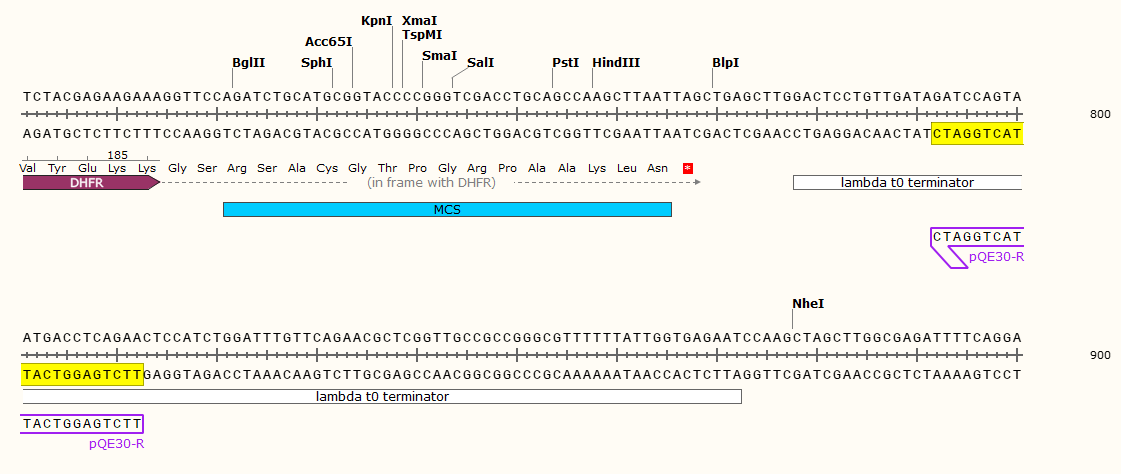This screenshot has width=1121, height=474.
Task: Select the KpnI enzyme label
Action: click(376, 20)
